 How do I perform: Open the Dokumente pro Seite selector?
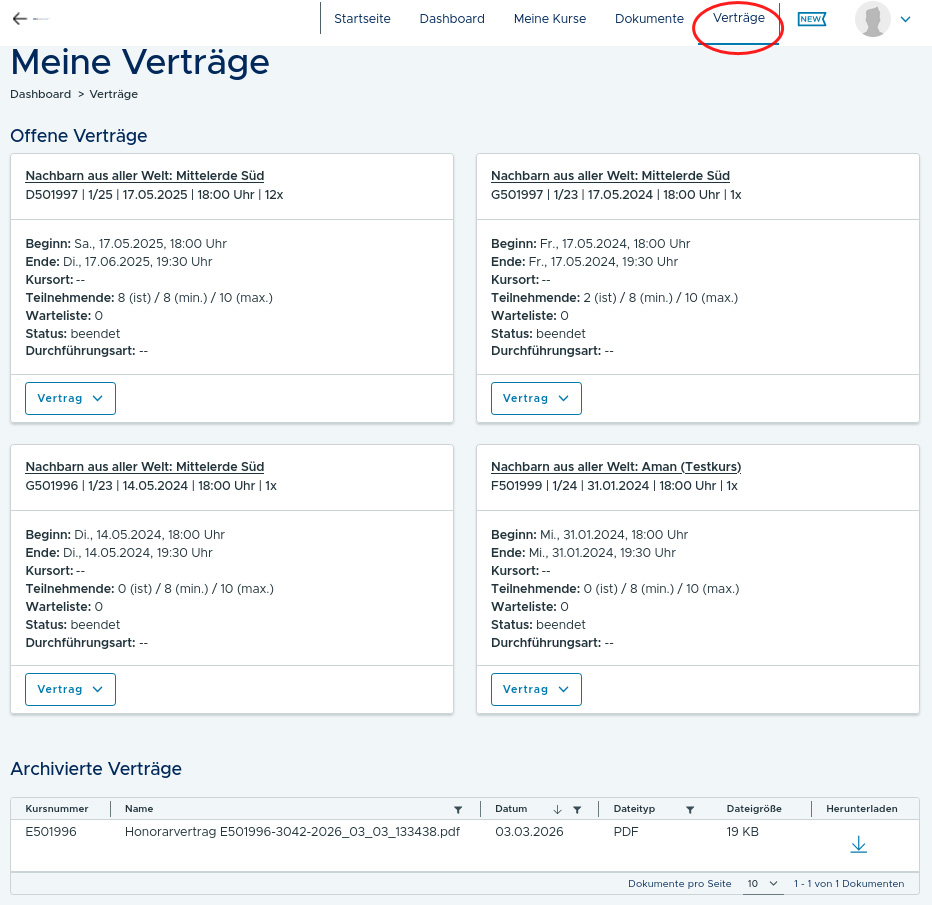tap(762, 884)
